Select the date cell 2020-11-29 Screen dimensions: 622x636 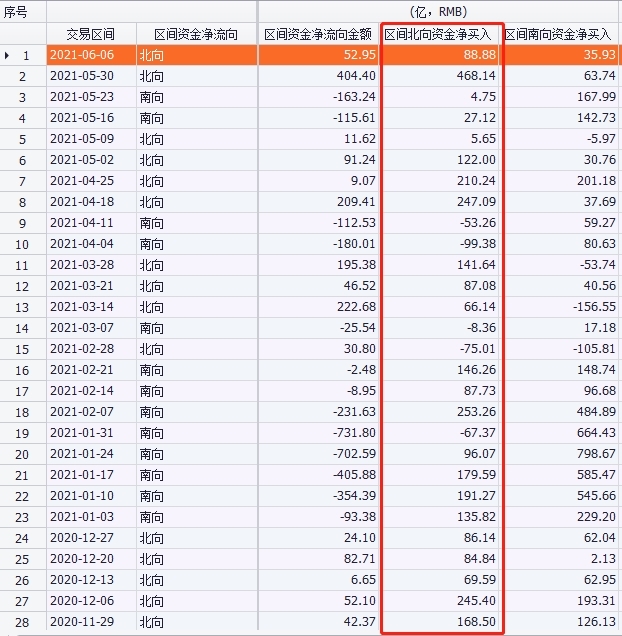click(91, 622)
